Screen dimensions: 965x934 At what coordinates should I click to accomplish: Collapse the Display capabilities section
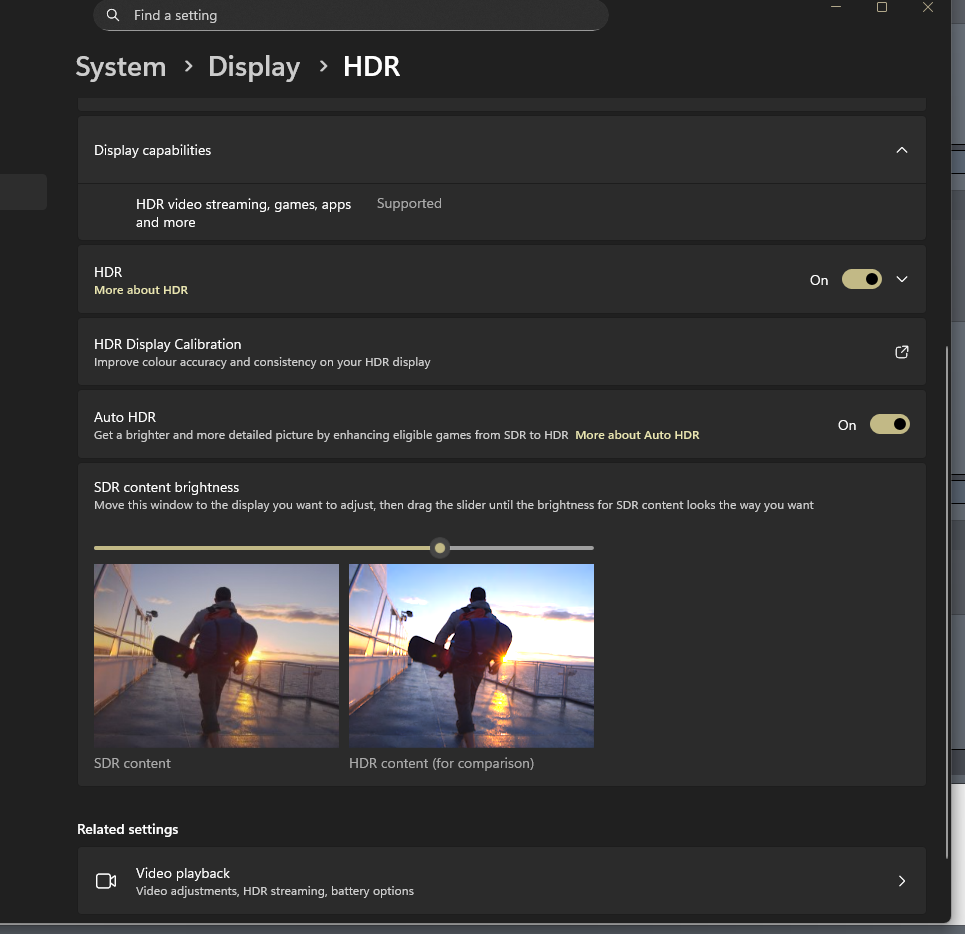(902, 150)
